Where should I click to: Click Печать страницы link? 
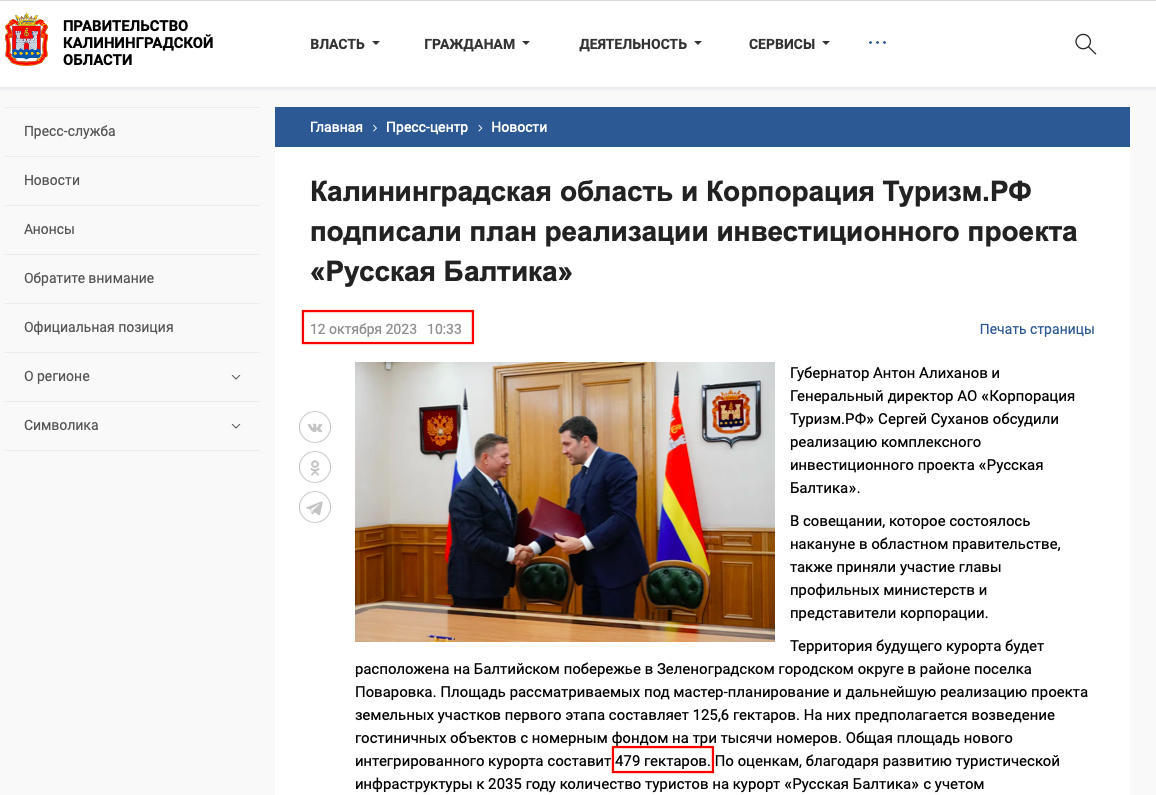(x=1037, y=329)
